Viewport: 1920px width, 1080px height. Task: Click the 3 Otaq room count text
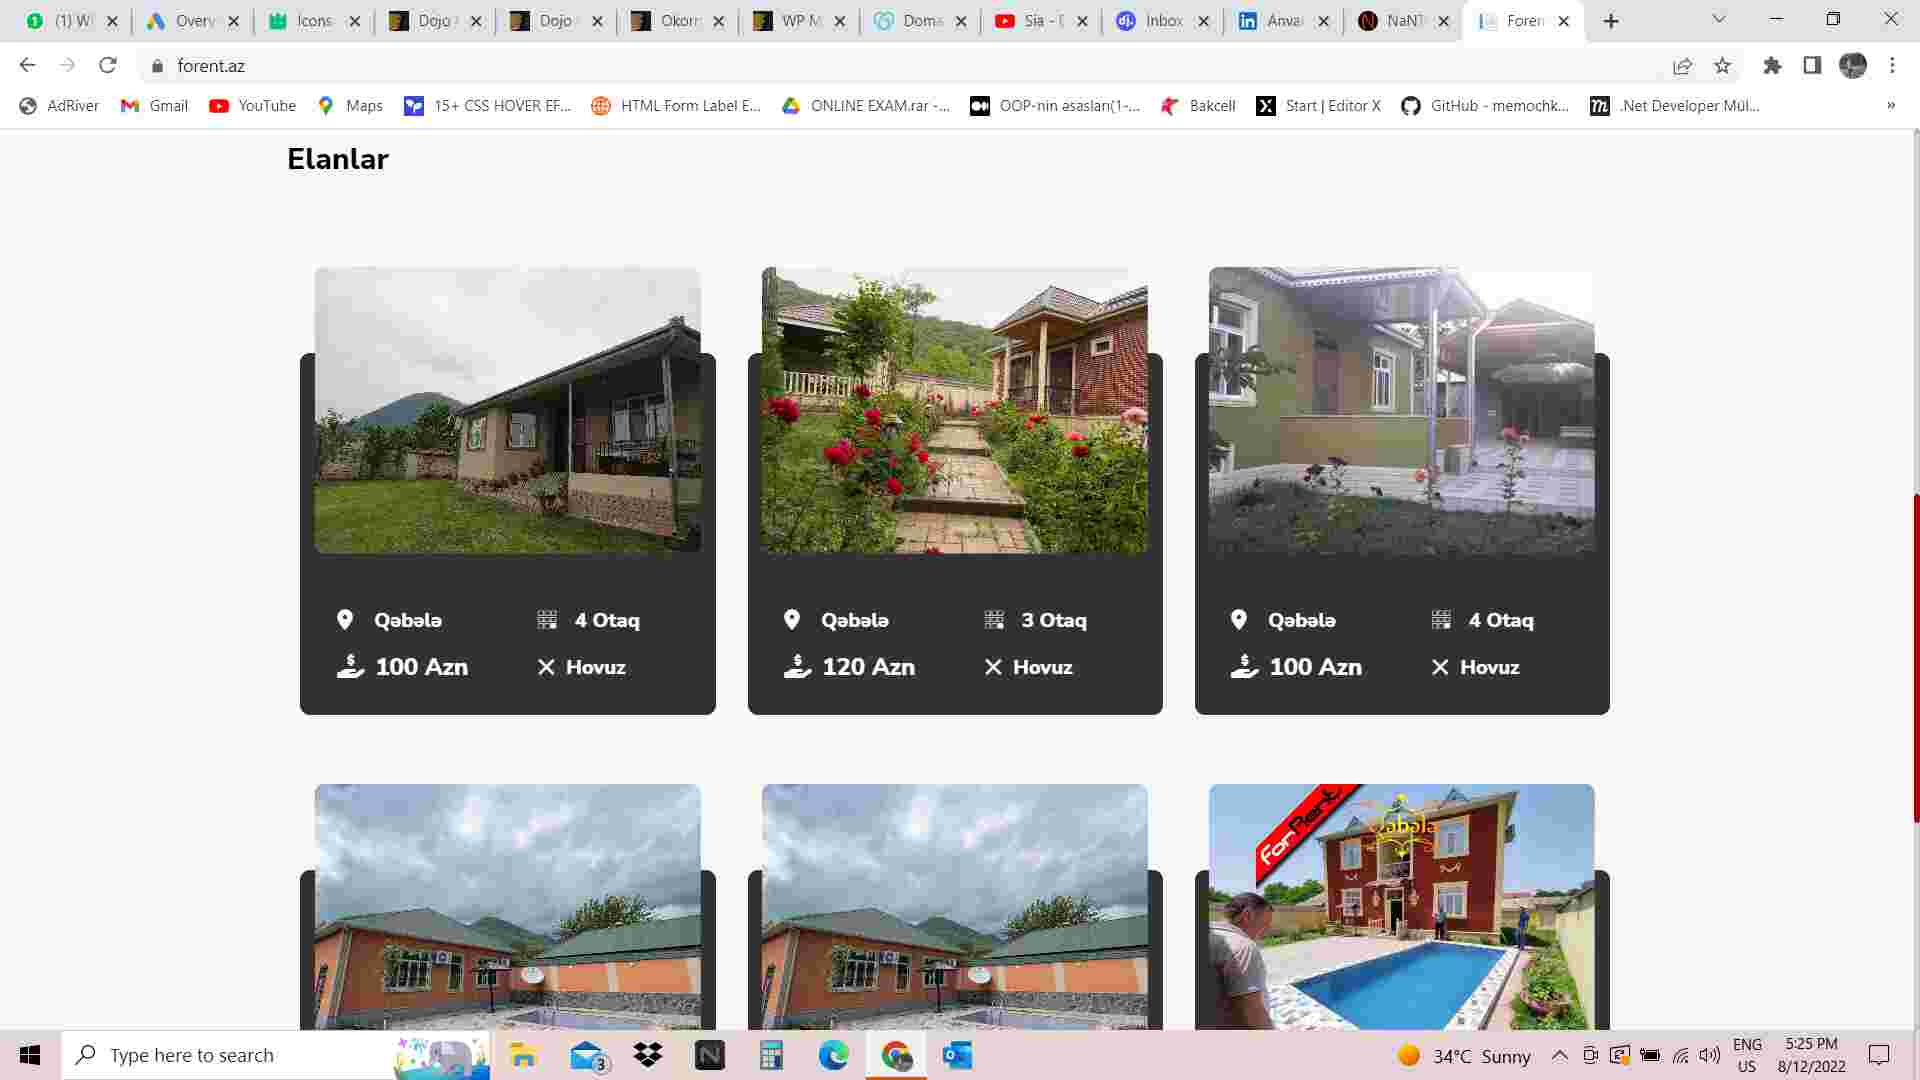(1054, 620)
